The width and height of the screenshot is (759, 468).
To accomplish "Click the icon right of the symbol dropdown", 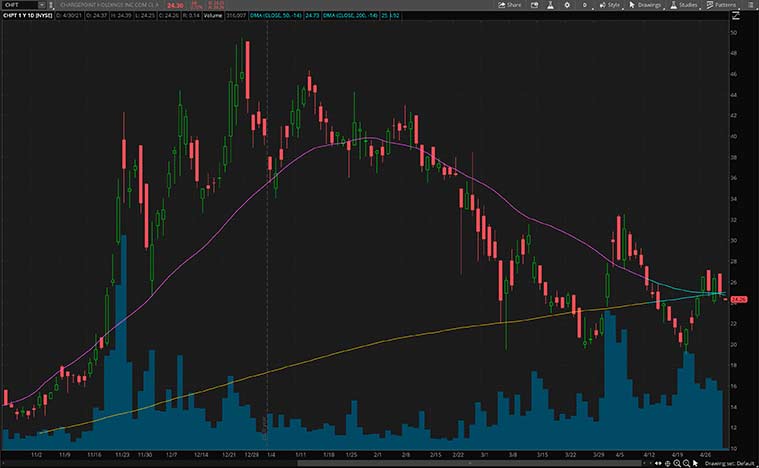I will click(x=51, y=5).
